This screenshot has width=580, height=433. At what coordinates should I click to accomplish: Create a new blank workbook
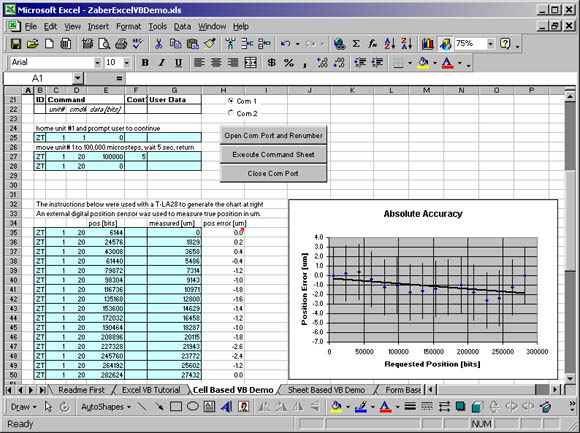(49, 44)
